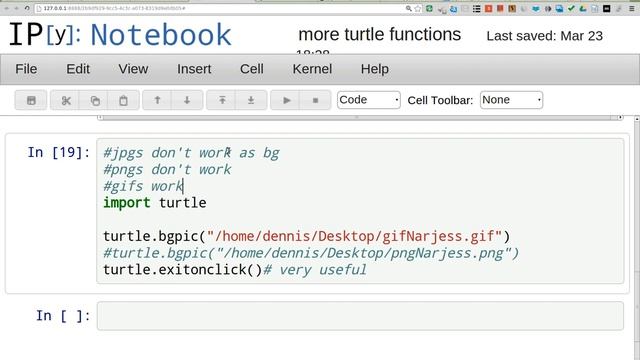Click the '#gifs work' comment line
Image resolution: width=640 pixels, height=360 pixels.
coord(143,186)
